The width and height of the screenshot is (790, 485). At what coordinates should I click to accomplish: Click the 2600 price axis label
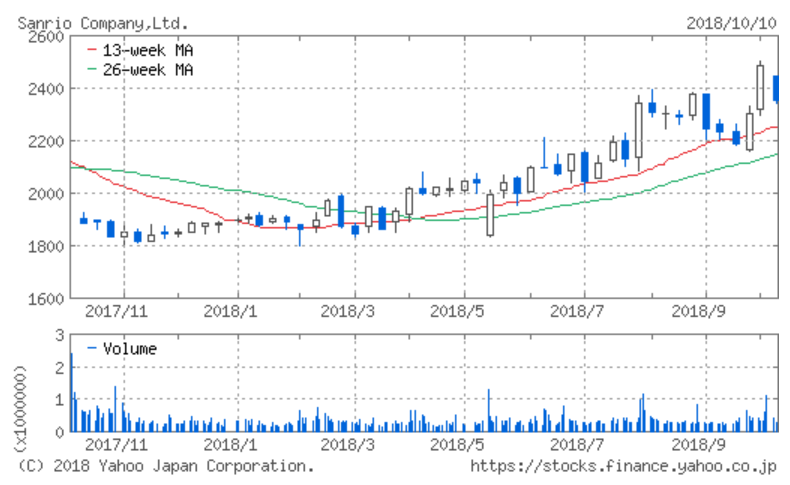(48, 37)
